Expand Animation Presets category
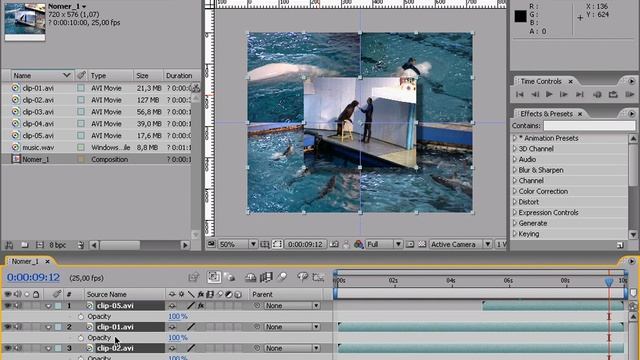 515,138
